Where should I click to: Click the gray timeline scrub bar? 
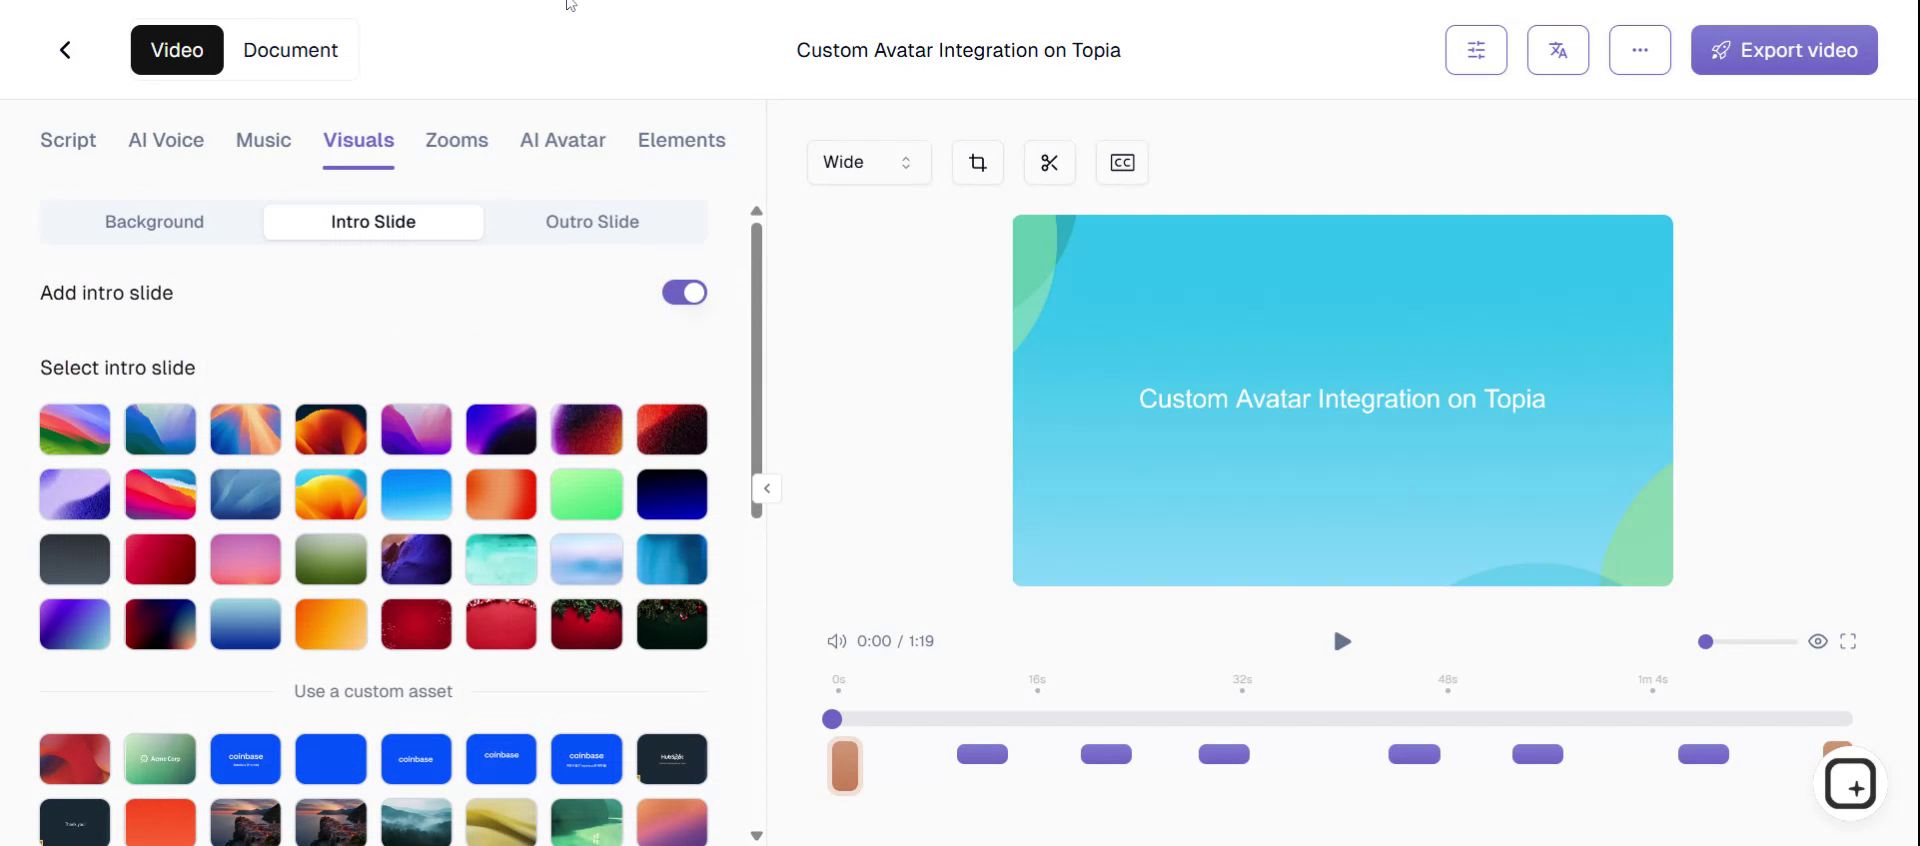[x=1342, y=719]
